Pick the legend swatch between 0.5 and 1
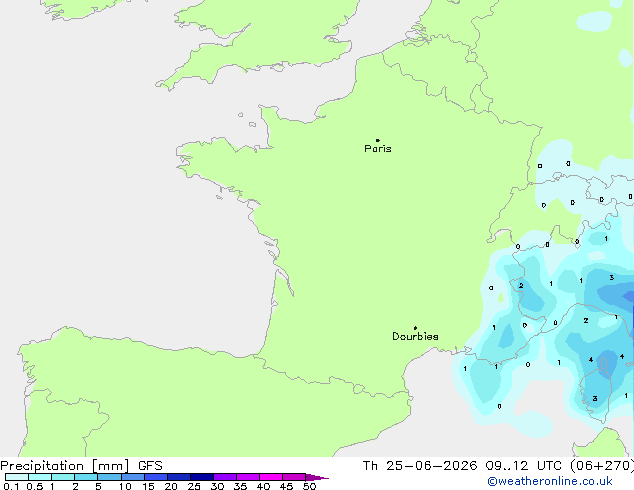Screen dimensions: 634x490 point(40,477)
